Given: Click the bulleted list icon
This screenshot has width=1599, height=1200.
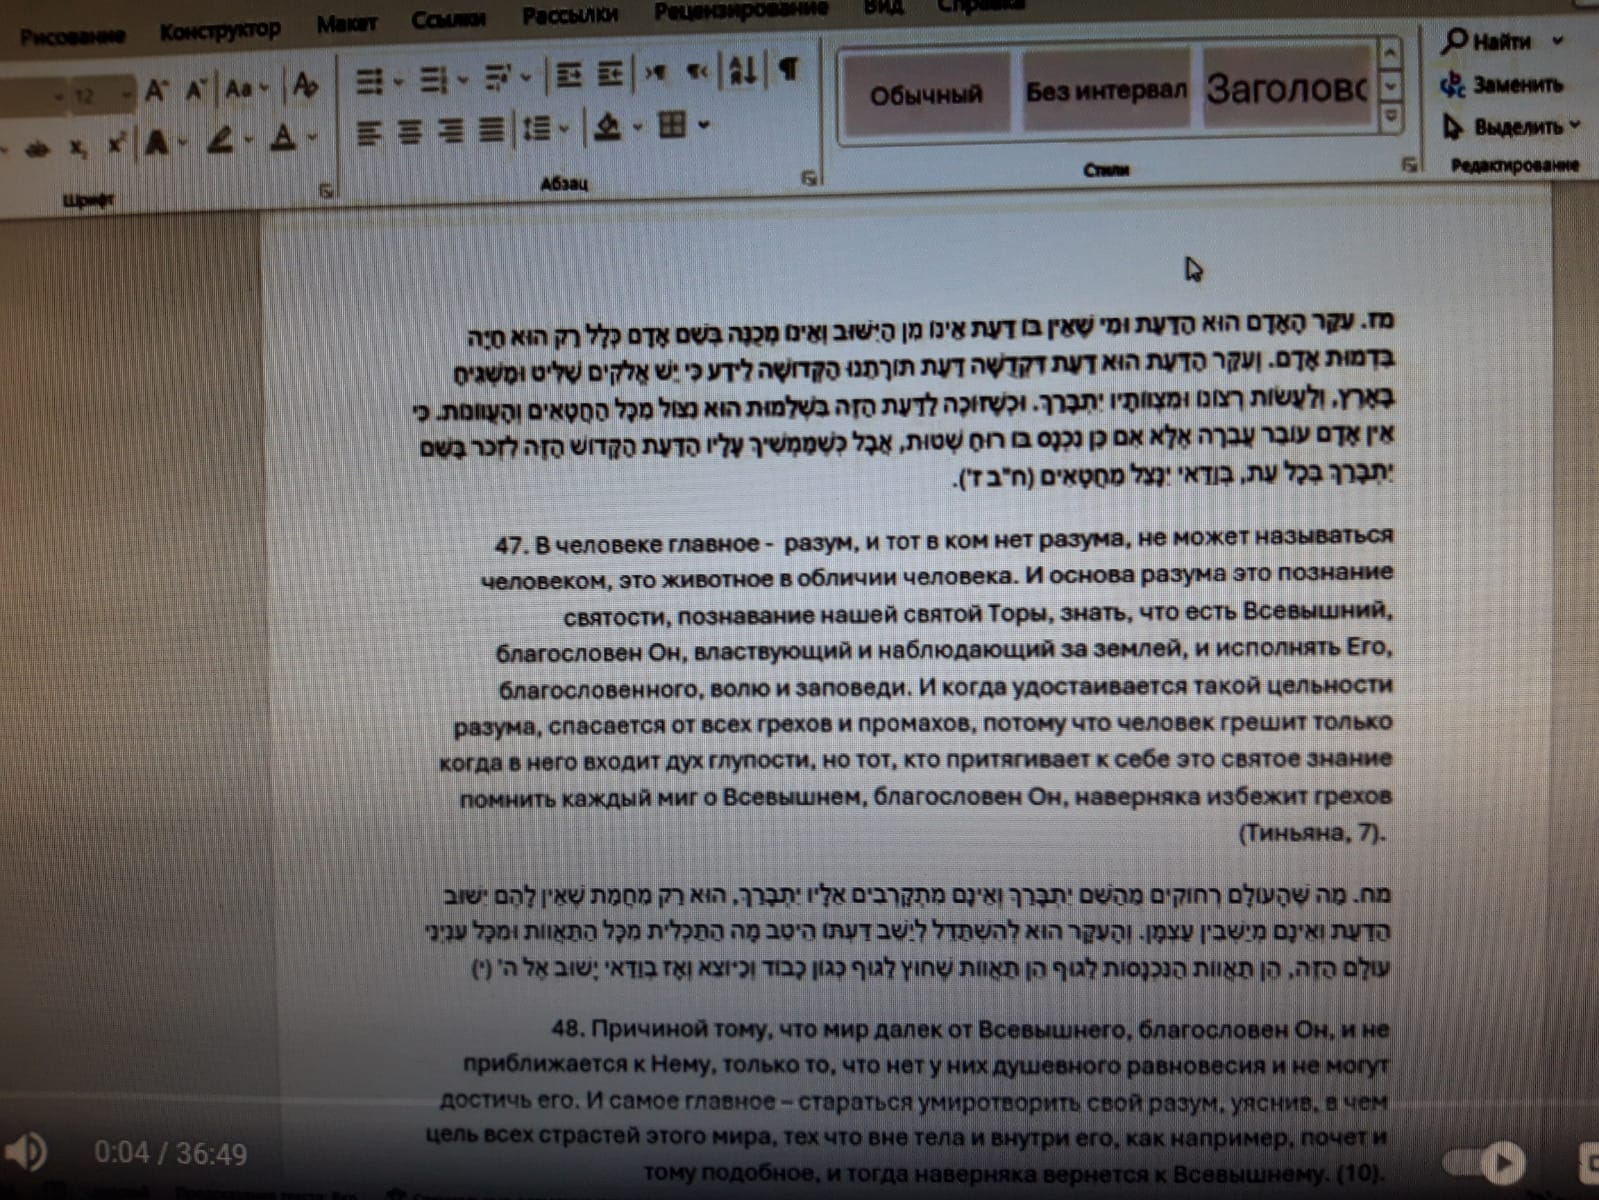Looking at the screenshot, I should pyautogui.click(x=369, y=80).
